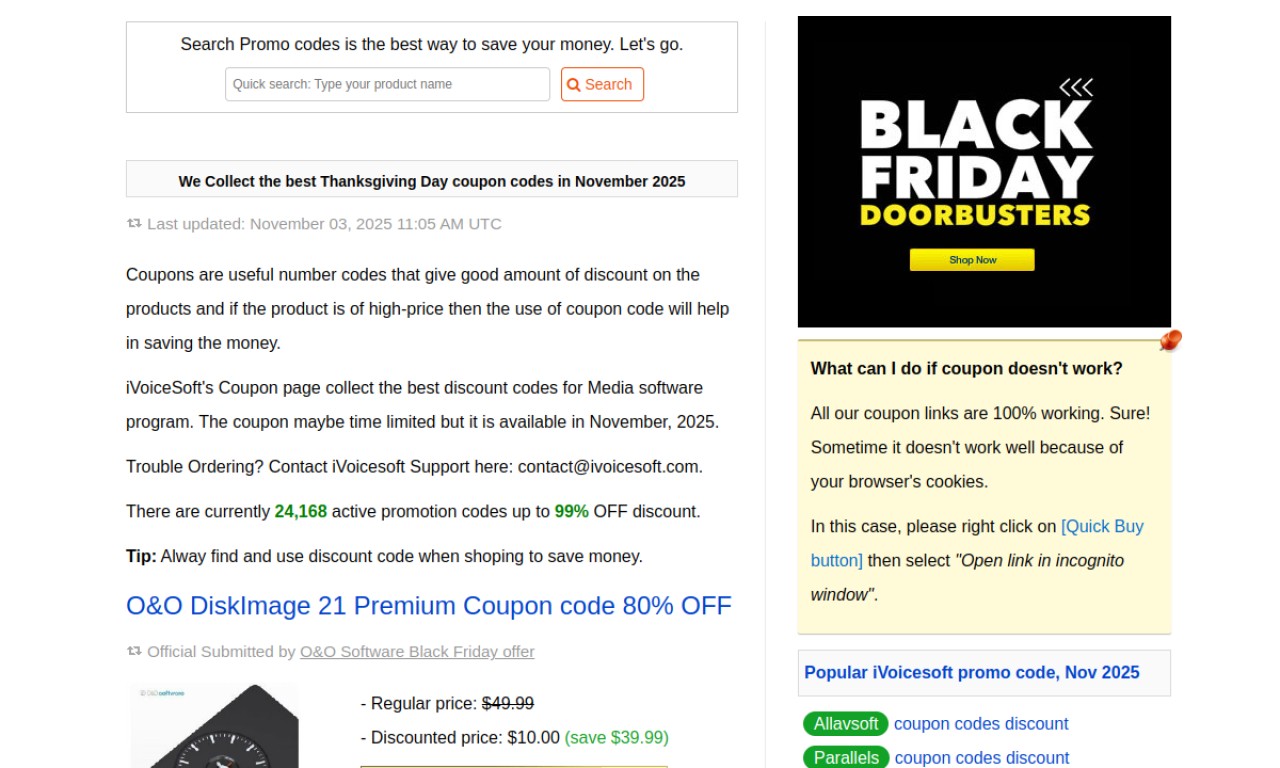The width and height of the screenshot is (1280, 768).
Task: Click the yellow Shop Now button
Action: click(972, 260)
